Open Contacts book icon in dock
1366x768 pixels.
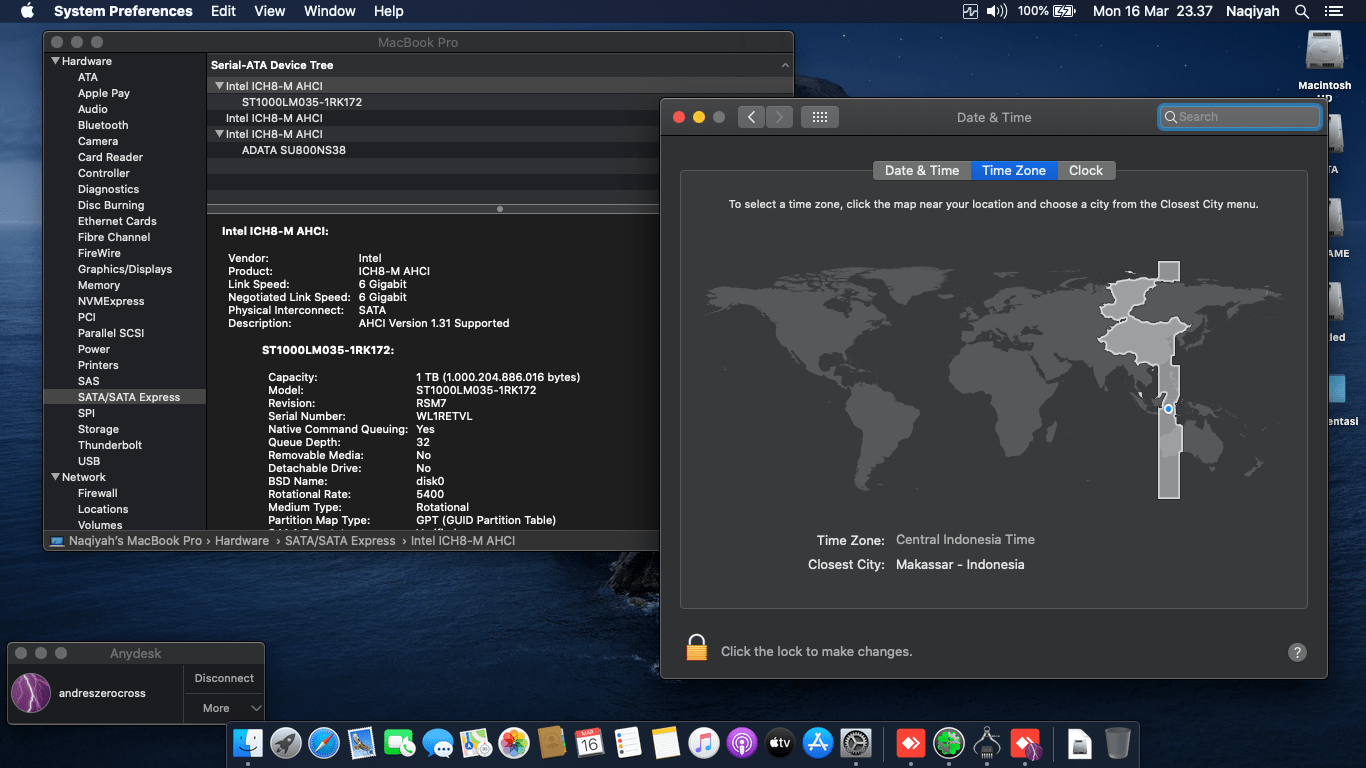(552, 743)
